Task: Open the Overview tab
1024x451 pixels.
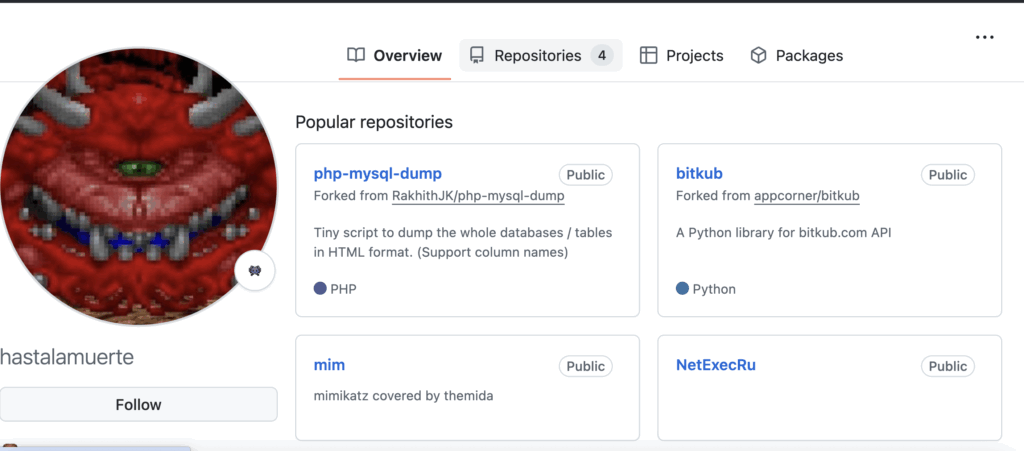Action: tap(394, 55)
